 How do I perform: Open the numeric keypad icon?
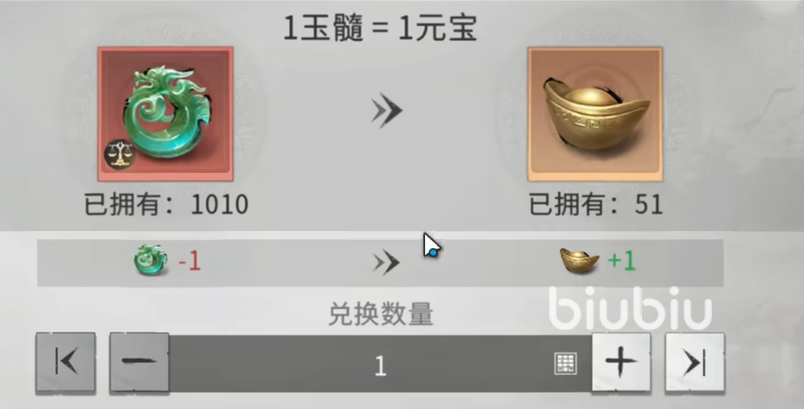point(566,363)
